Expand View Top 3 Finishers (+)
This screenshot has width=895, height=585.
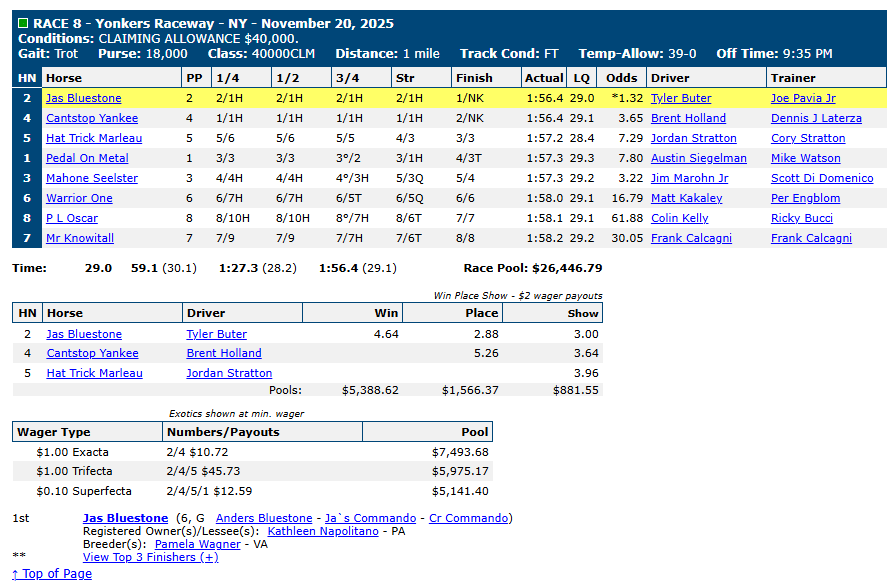tap(150, 557)
